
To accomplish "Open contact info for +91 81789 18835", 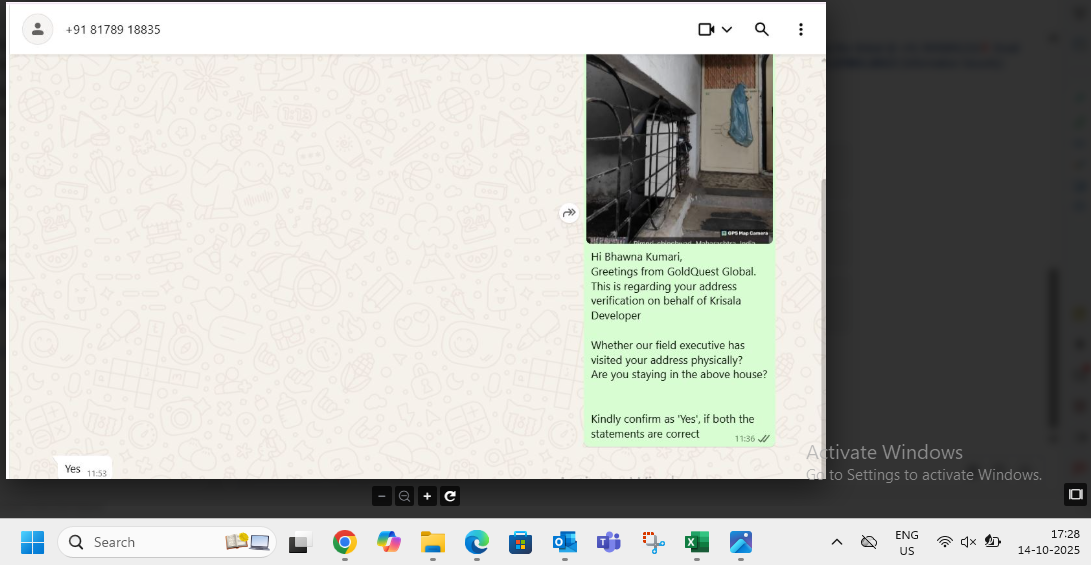I will pyautogui.click(x=113, y=30).
